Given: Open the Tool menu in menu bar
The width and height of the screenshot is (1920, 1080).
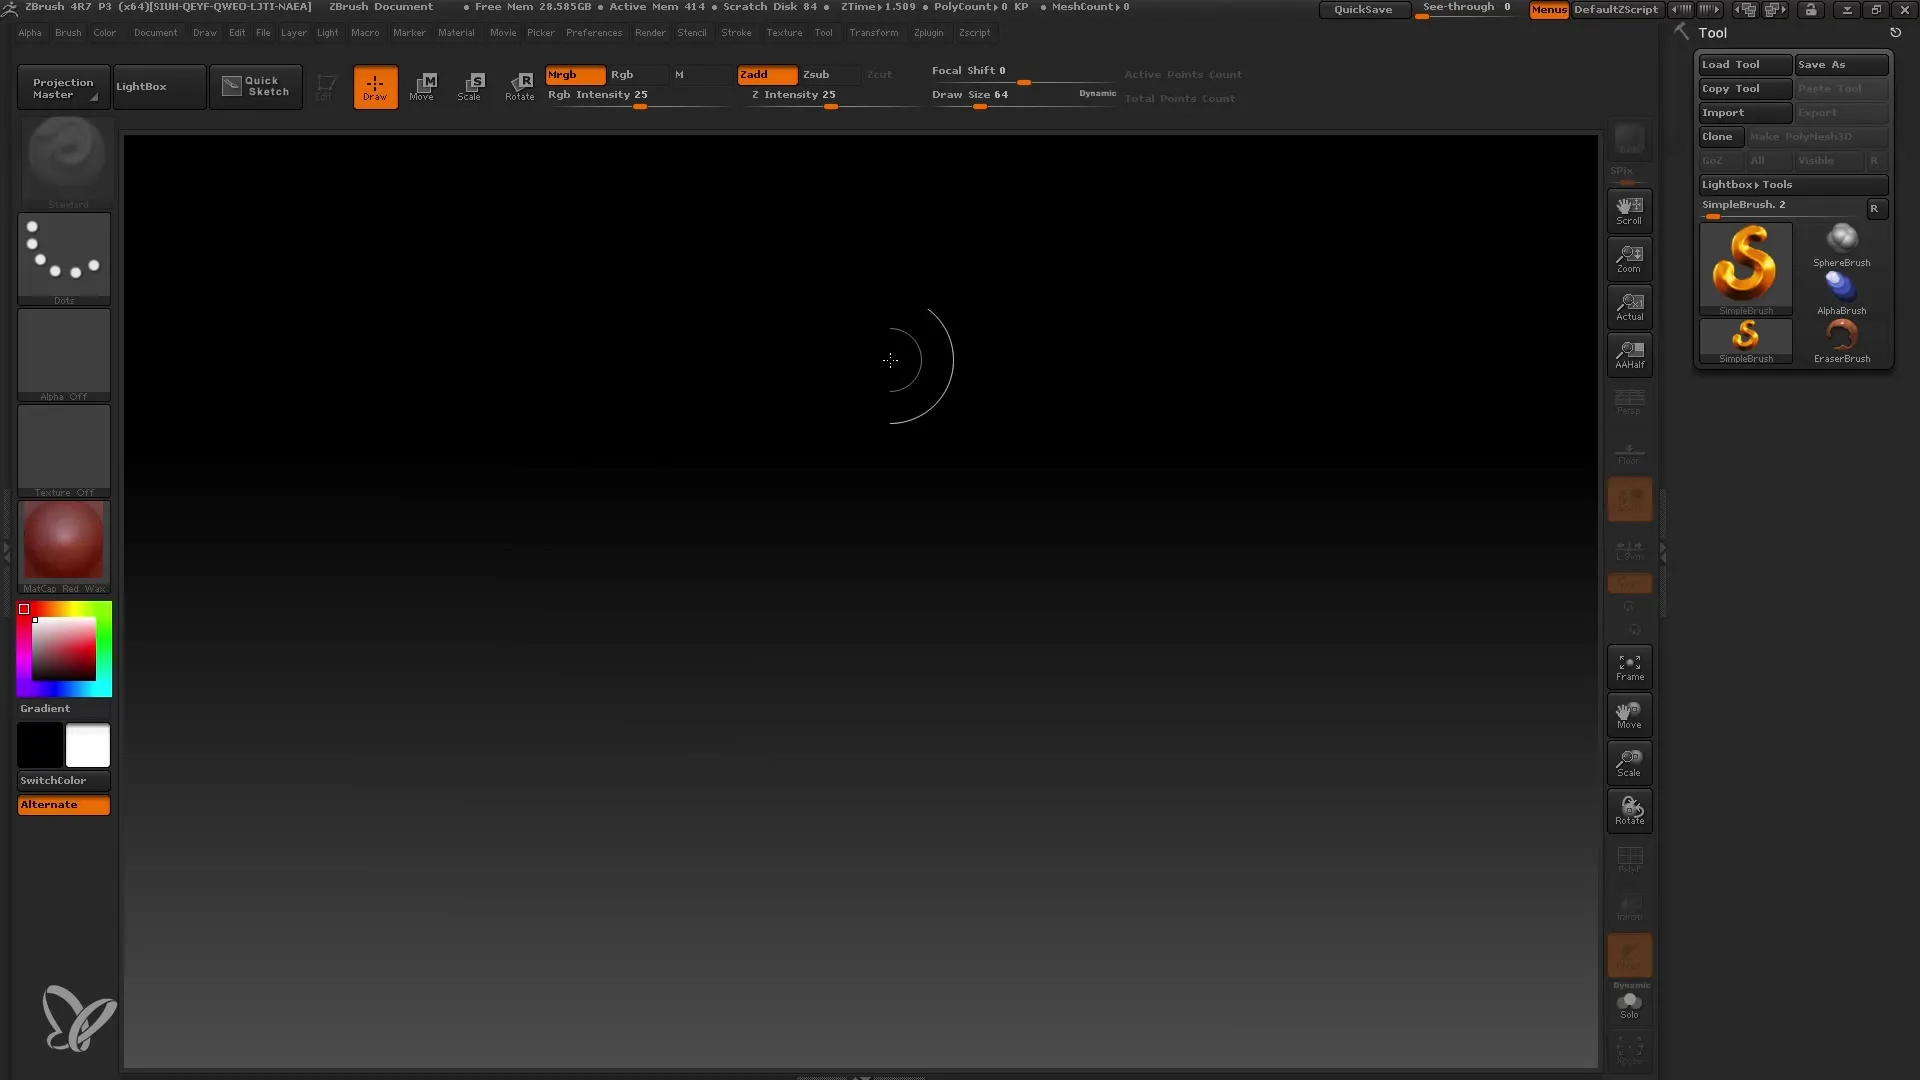Looking at the screenshot, I should pos(824,32).
